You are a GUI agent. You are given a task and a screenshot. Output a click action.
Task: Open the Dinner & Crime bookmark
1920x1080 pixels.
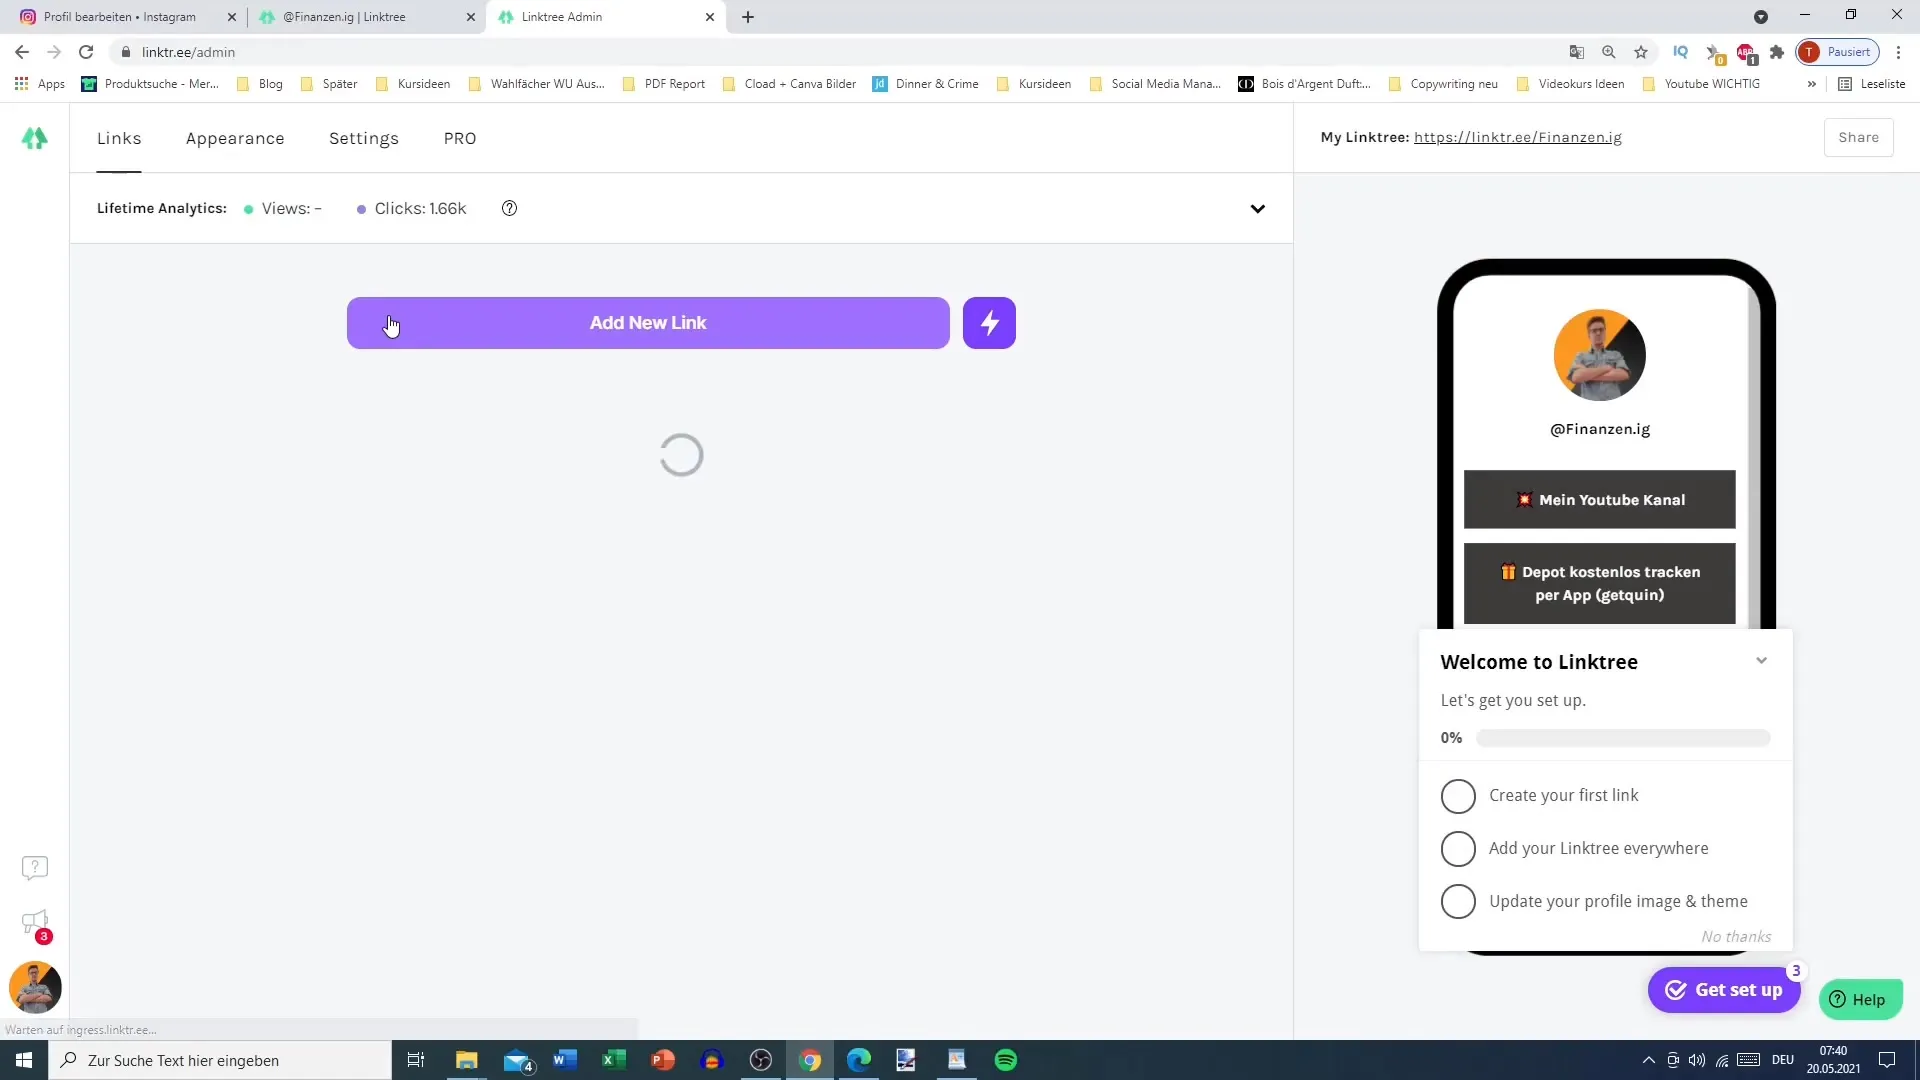coord(926,84)
